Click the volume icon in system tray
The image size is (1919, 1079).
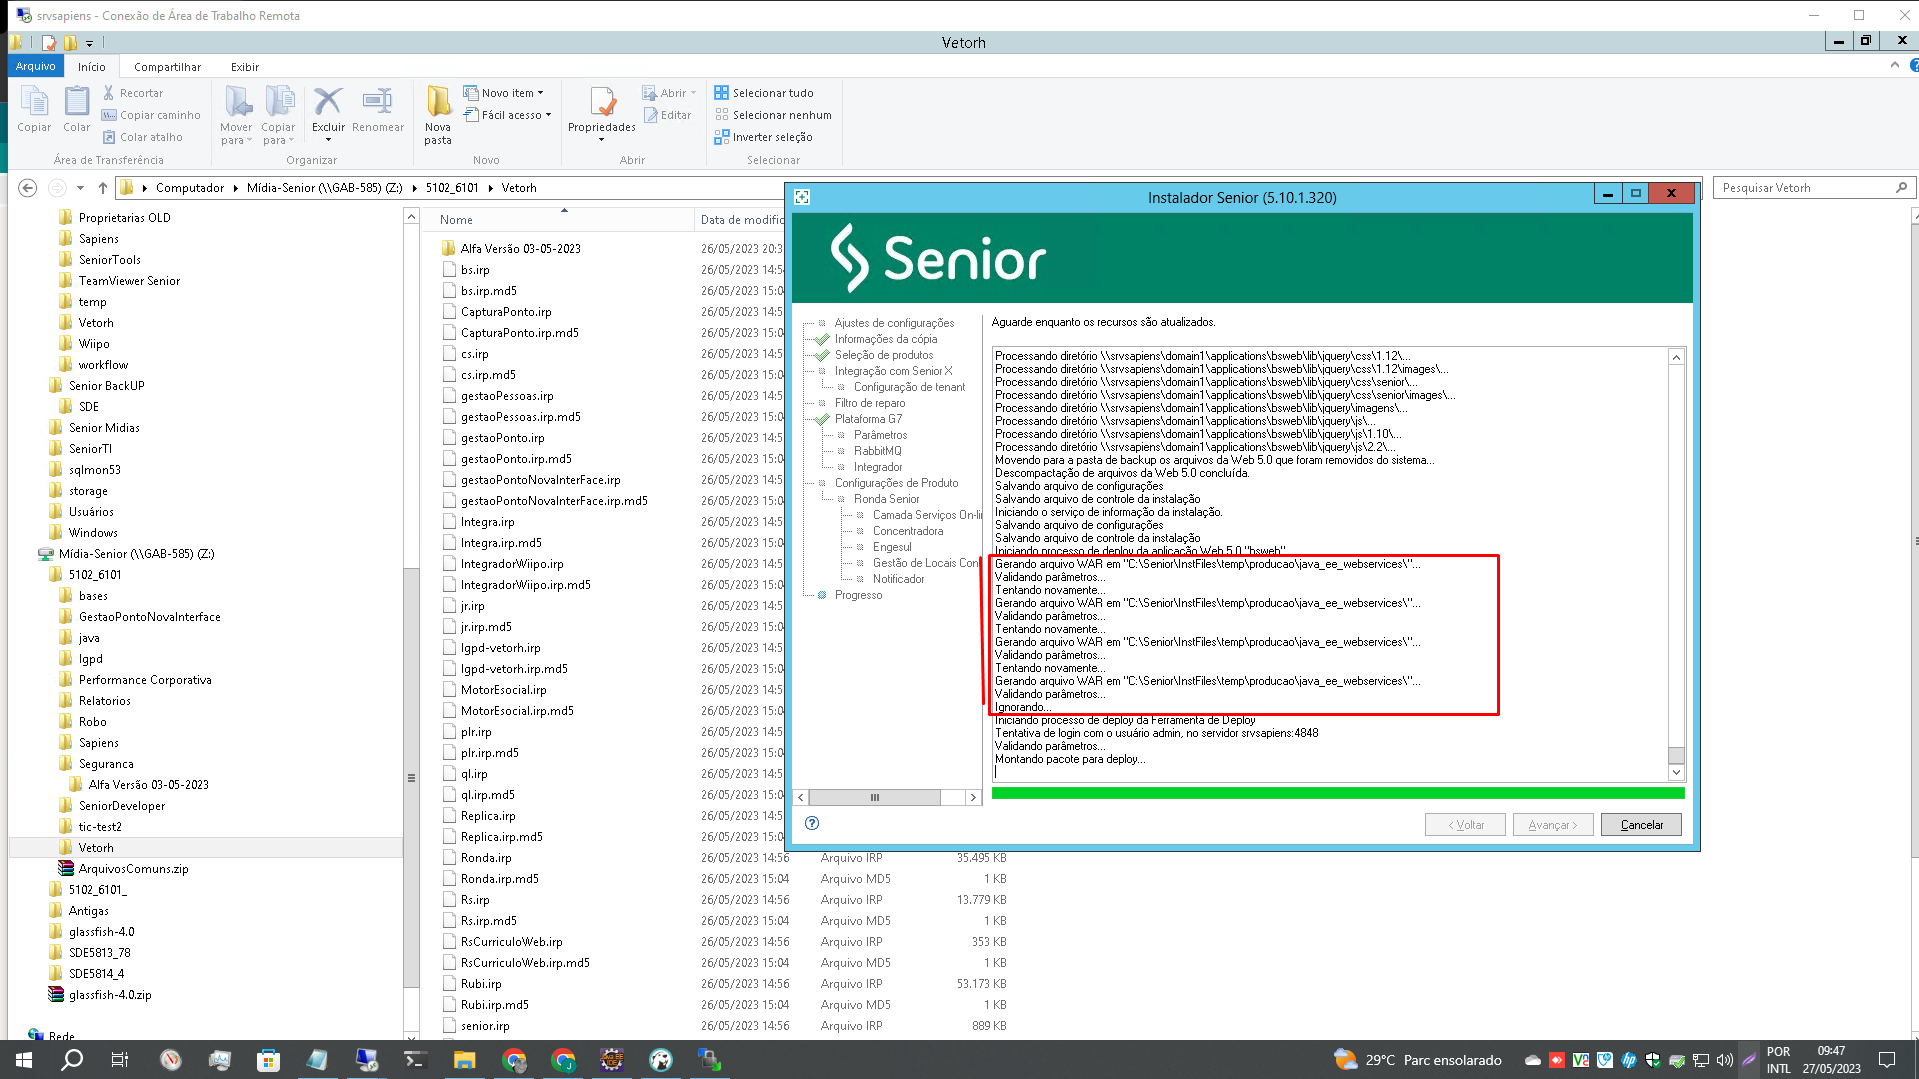[x=1724, y=1060]
